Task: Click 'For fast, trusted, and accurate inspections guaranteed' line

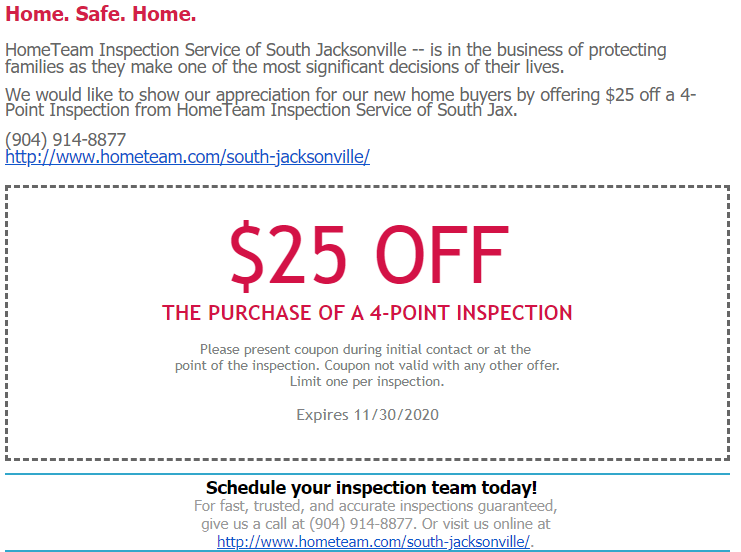Action: (376, 506)
